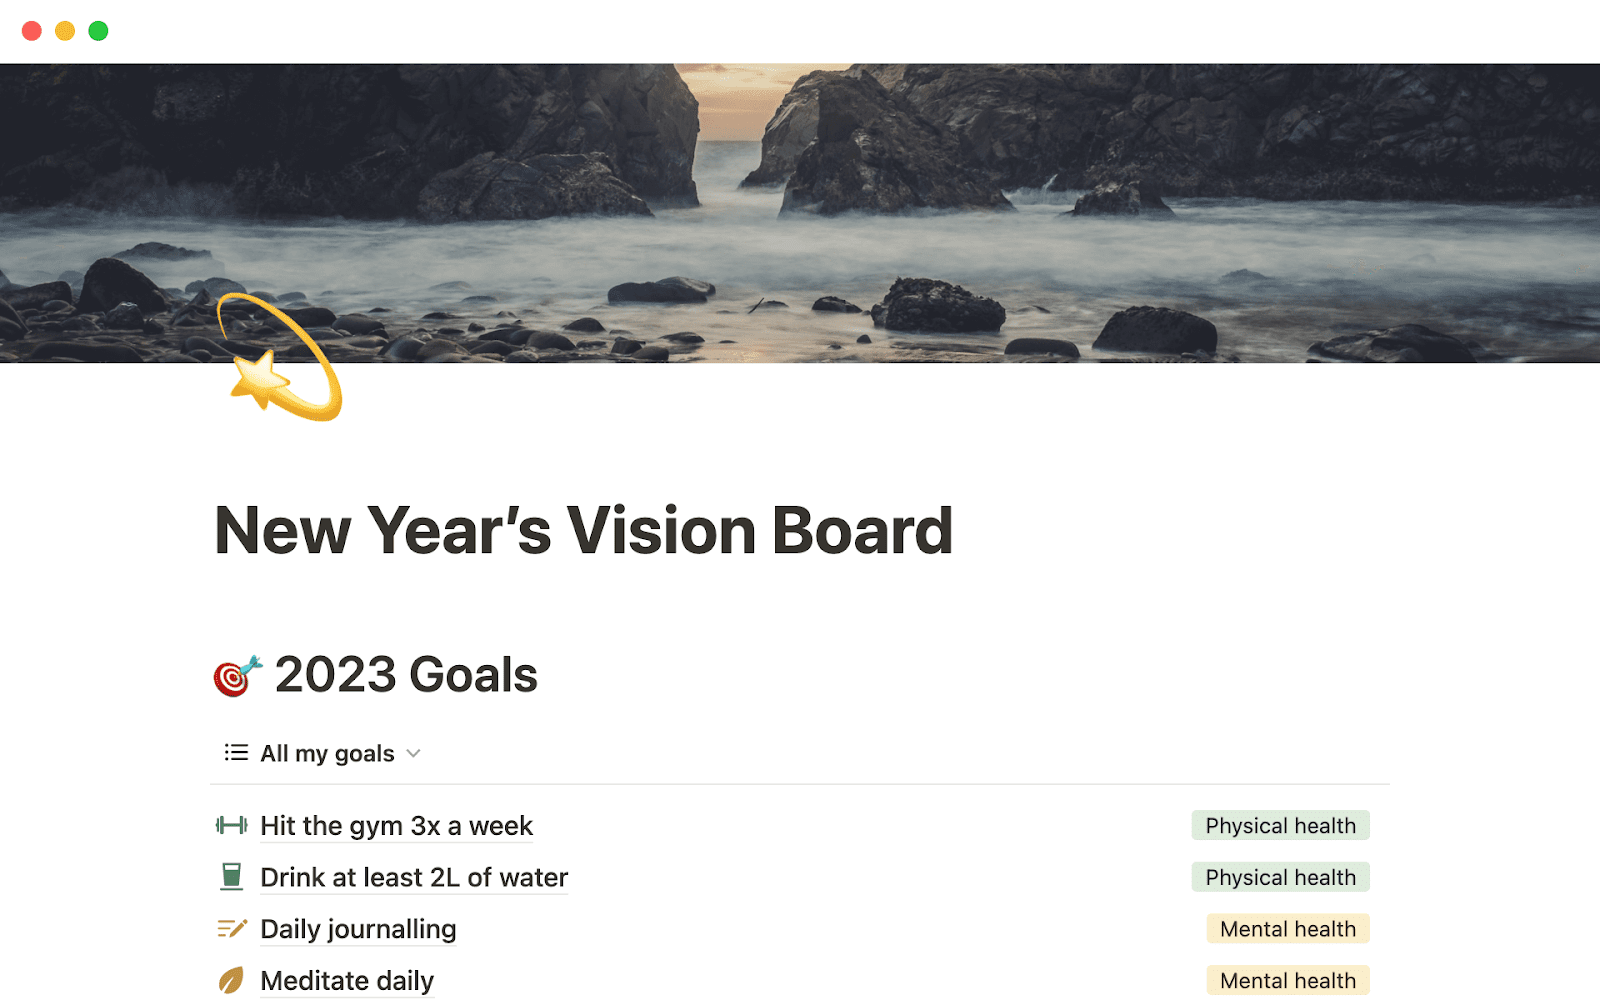The image size is (1600, 1000).
Task: Click the Mental health tag on Daily journalling
Action: click(x=1287, y=928)
